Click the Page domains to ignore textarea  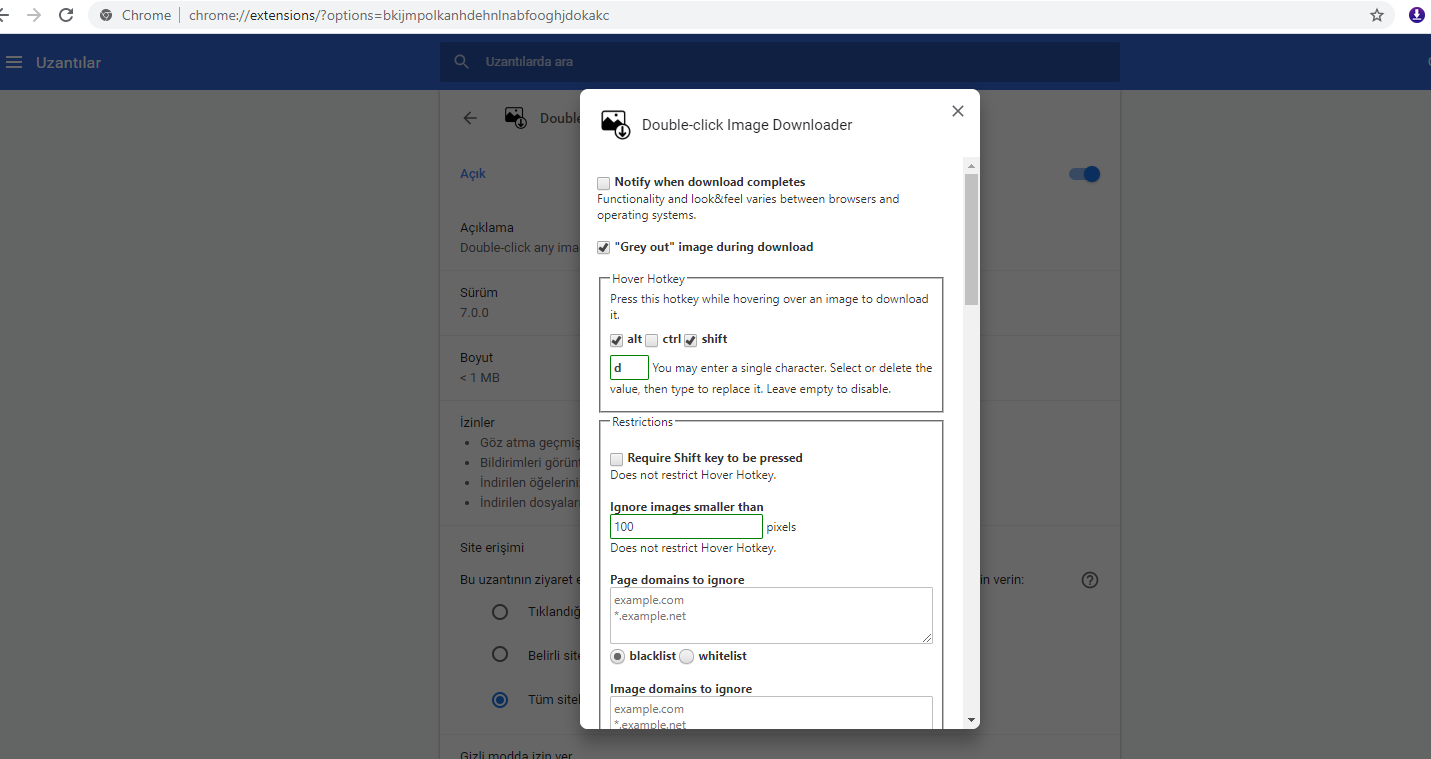tap(771, 615)
